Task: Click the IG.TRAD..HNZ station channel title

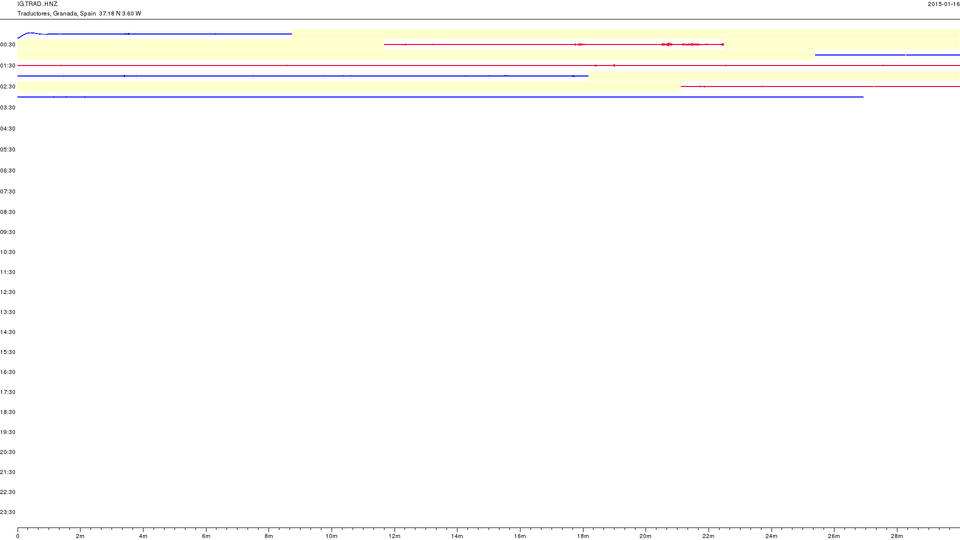Action: click(37, 4)
